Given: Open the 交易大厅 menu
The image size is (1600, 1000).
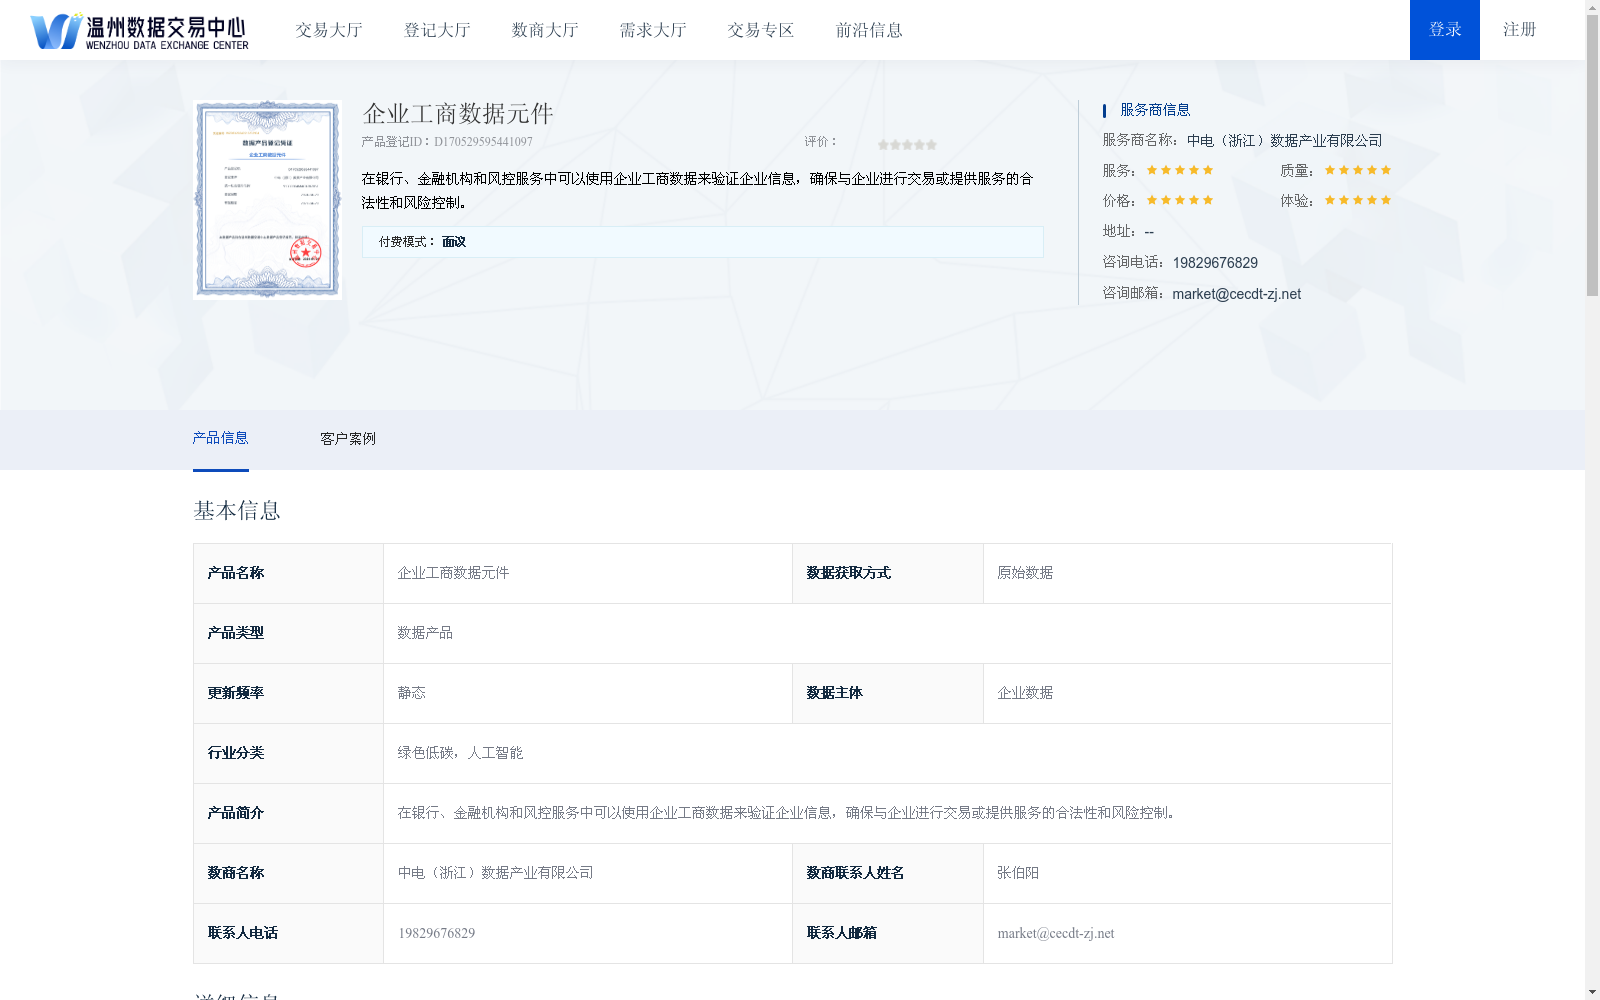Looking at the screenshot, I should pyautogui.click(x=329, y=30).
